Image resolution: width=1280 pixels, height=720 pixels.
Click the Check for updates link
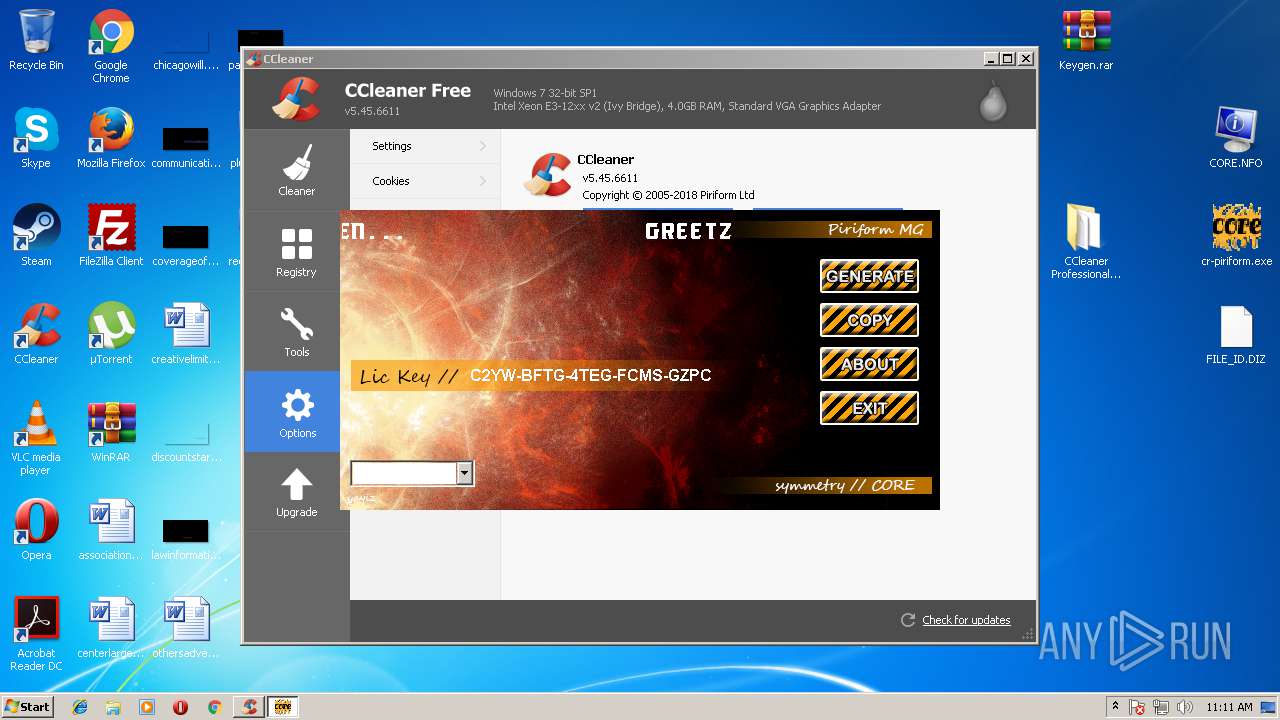point(966,620)
